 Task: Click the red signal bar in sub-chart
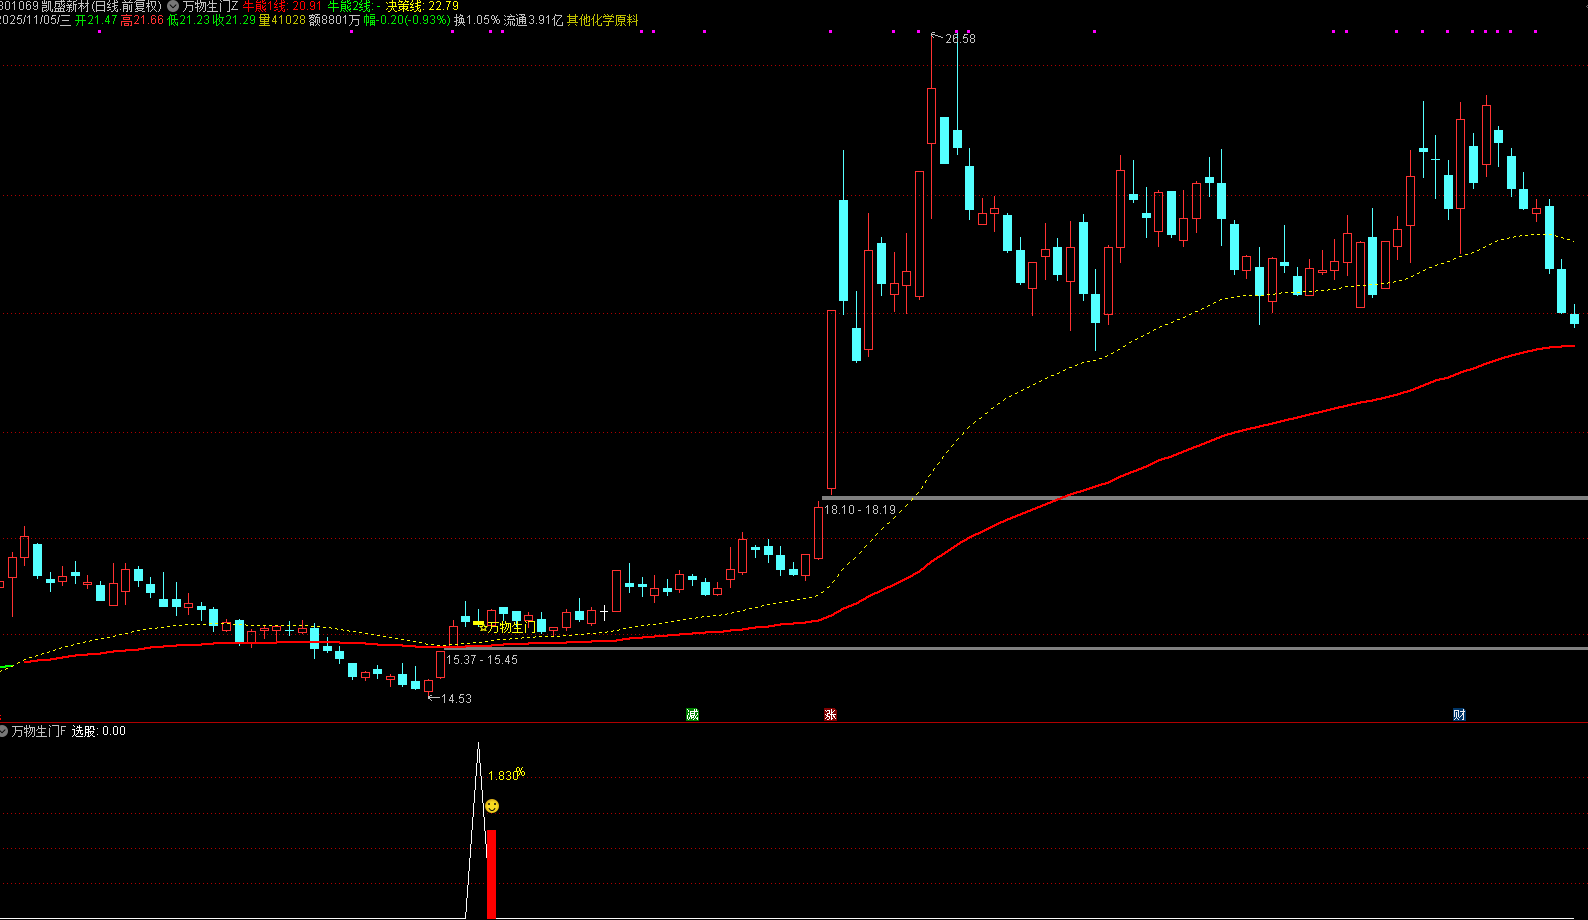491,874
